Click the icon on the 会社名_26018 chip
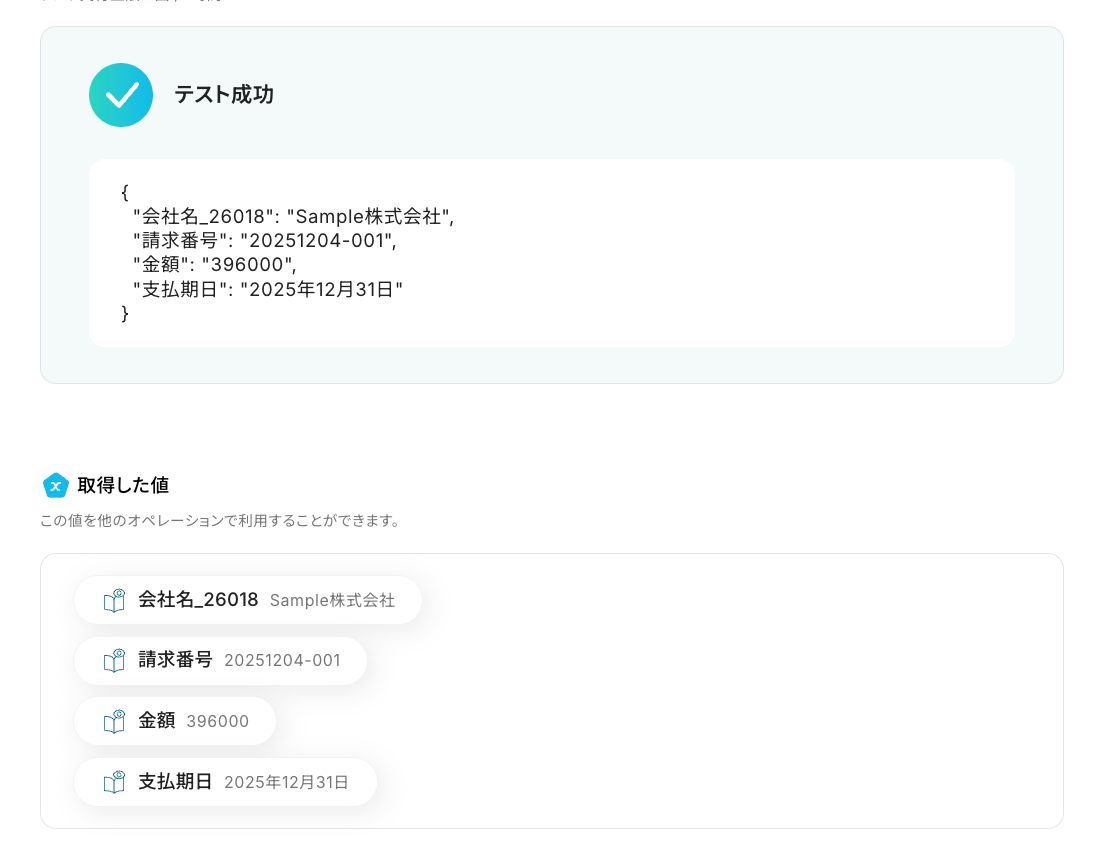This screenshot has height=852, width=1110. pyautogui.click(x=115, y=600)
